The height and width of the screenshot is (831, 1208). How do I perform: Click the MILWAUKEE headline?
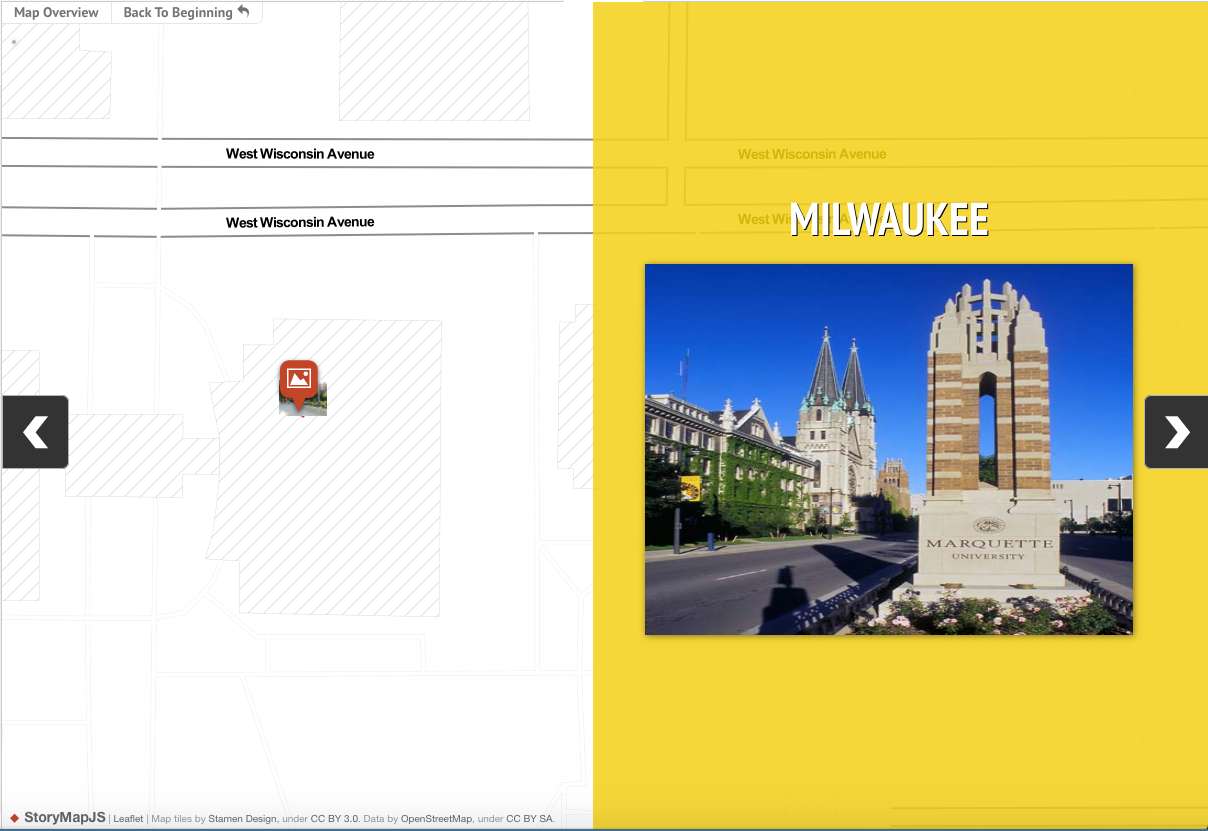coord(889,220)
